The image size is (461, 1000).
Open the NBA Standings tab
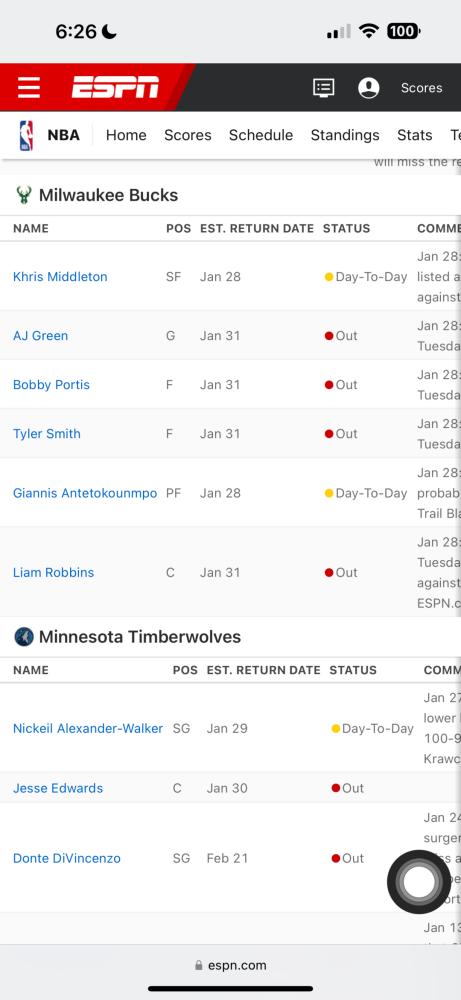tap(345, 135)
